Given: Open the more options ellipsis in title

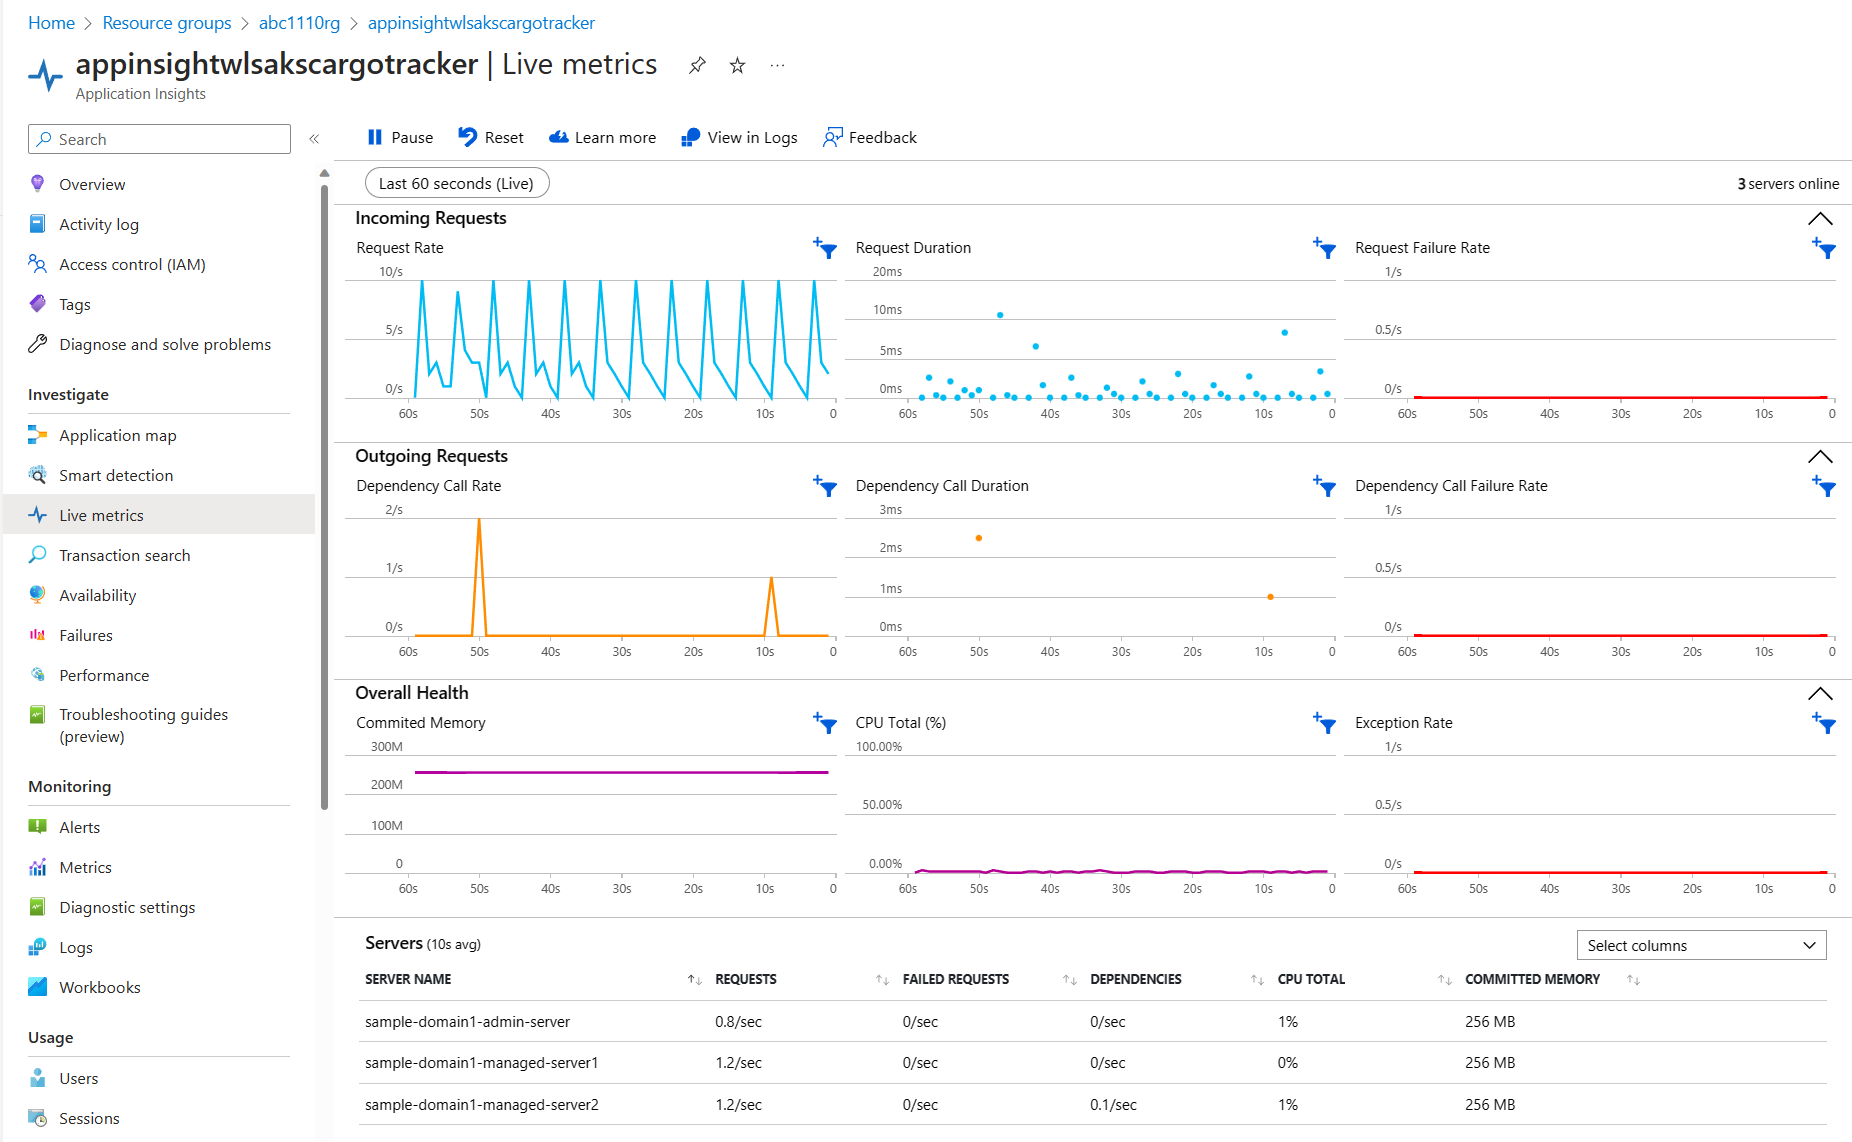Looking at the screenshot, I should pos(777,65).
